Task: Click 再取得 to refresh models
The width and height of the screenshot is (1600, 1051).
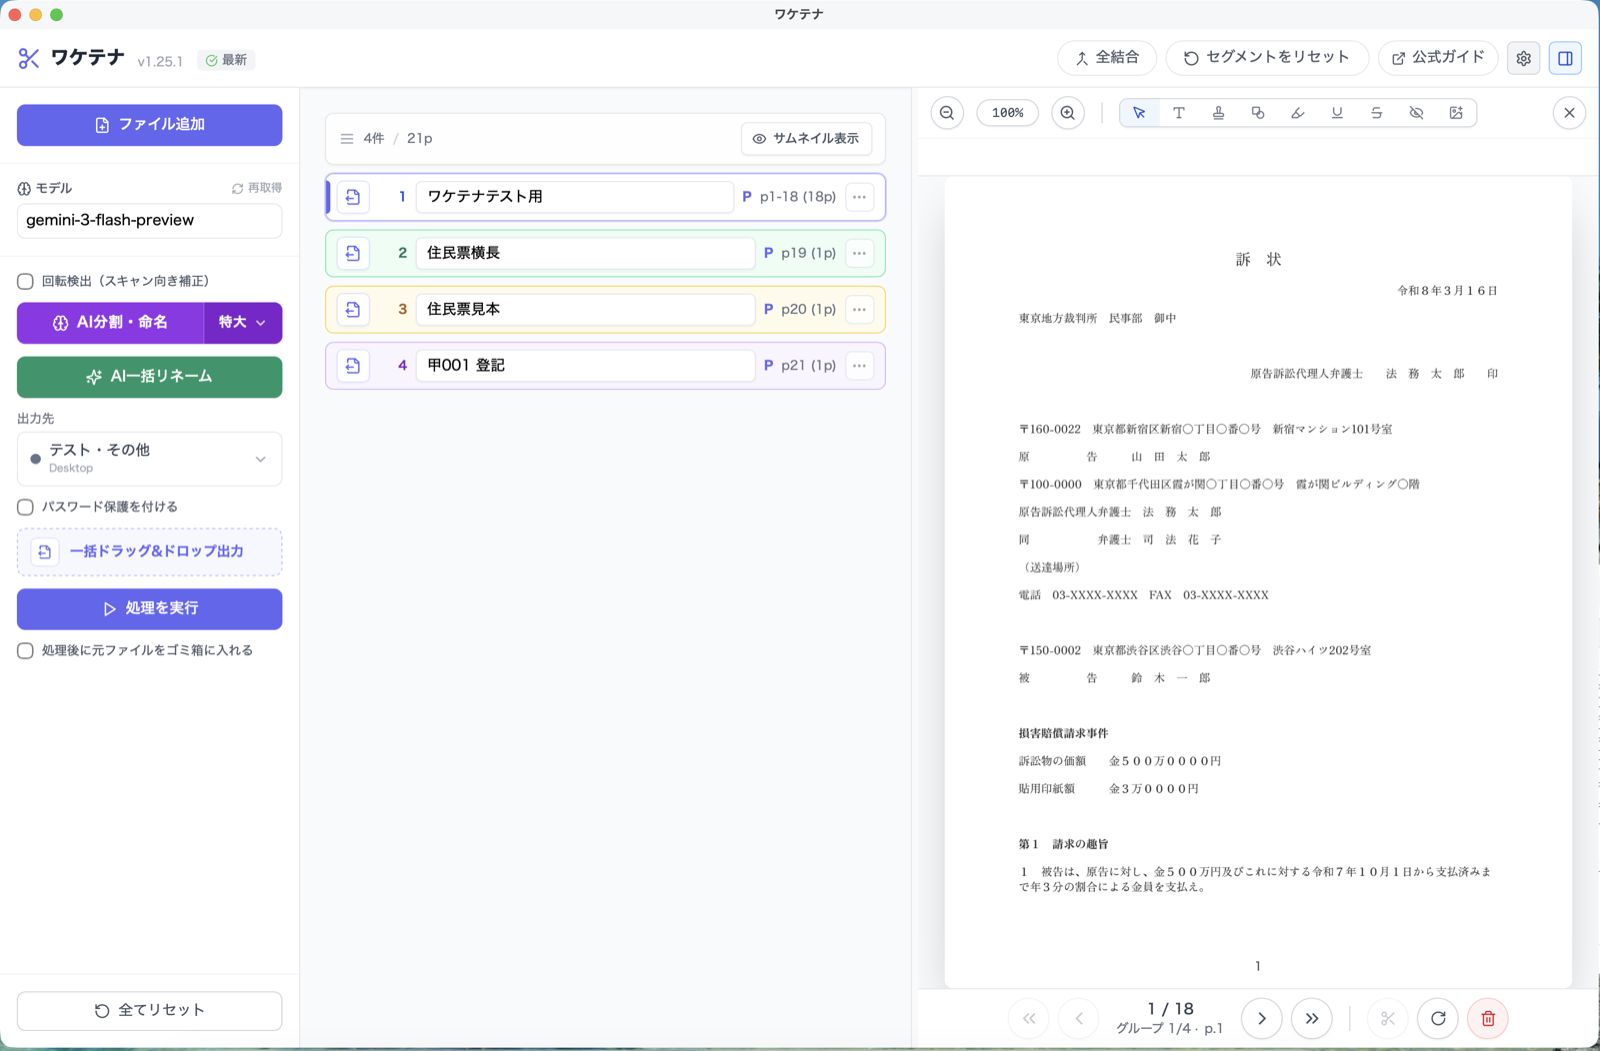Action: click(x=257, y=188)
